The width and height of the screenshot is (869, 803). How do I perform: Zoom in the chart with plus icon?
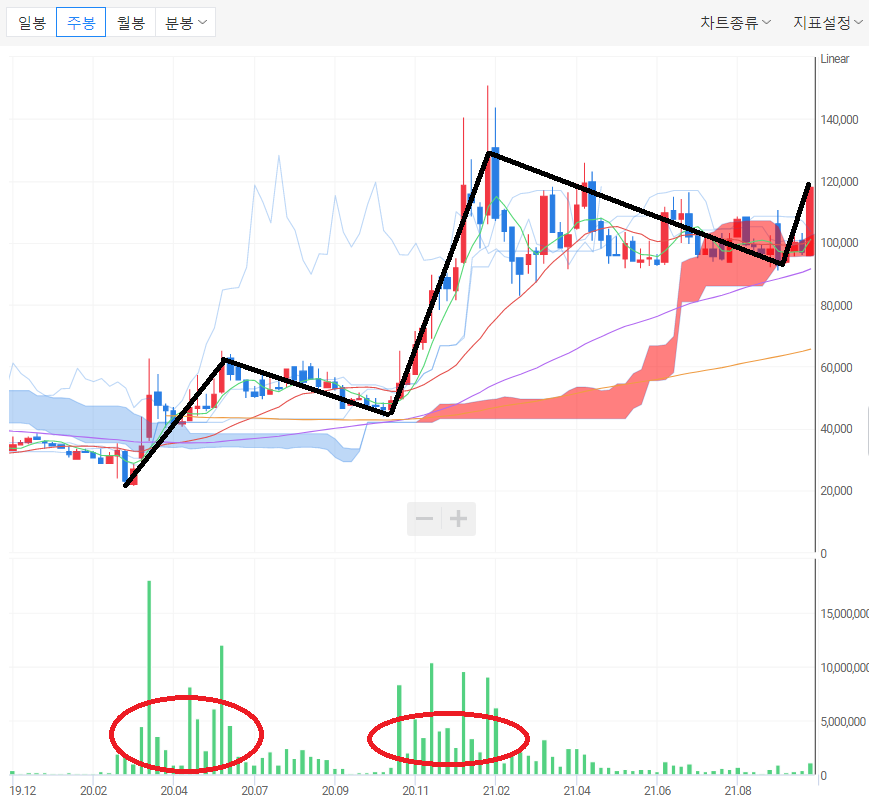[x=458, y=519]
